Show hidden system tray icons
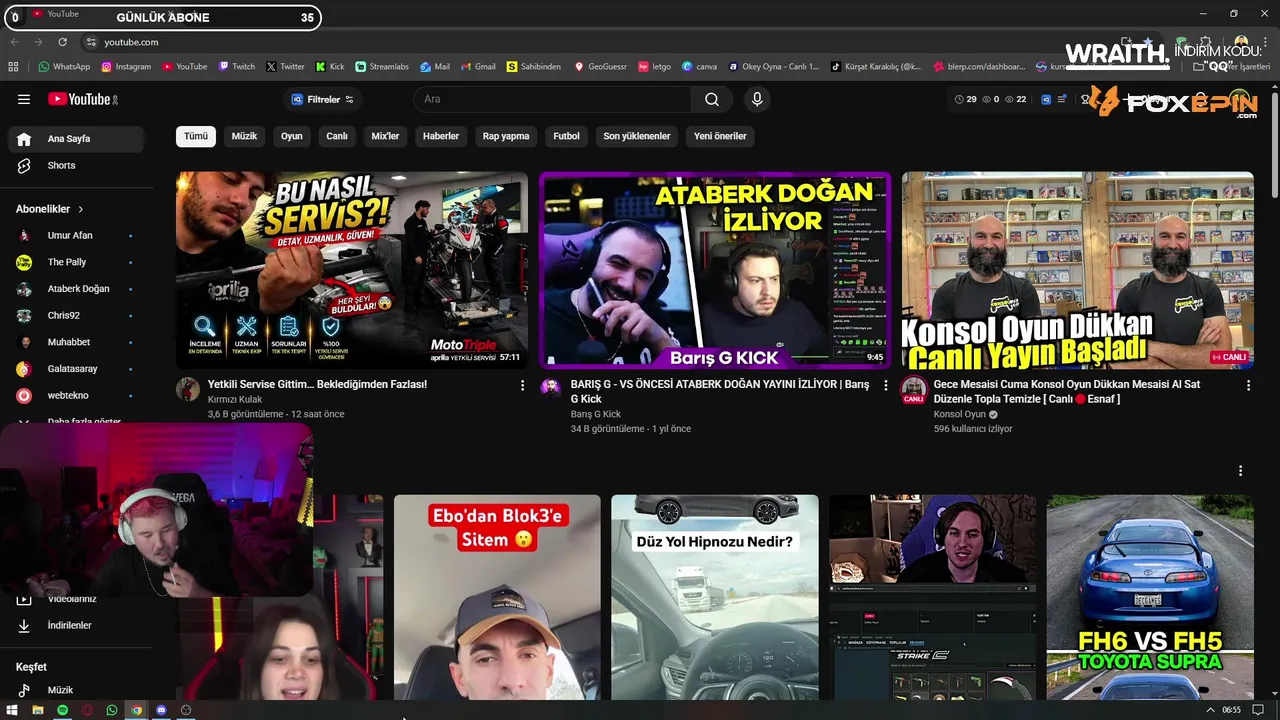 point(1211,710)
